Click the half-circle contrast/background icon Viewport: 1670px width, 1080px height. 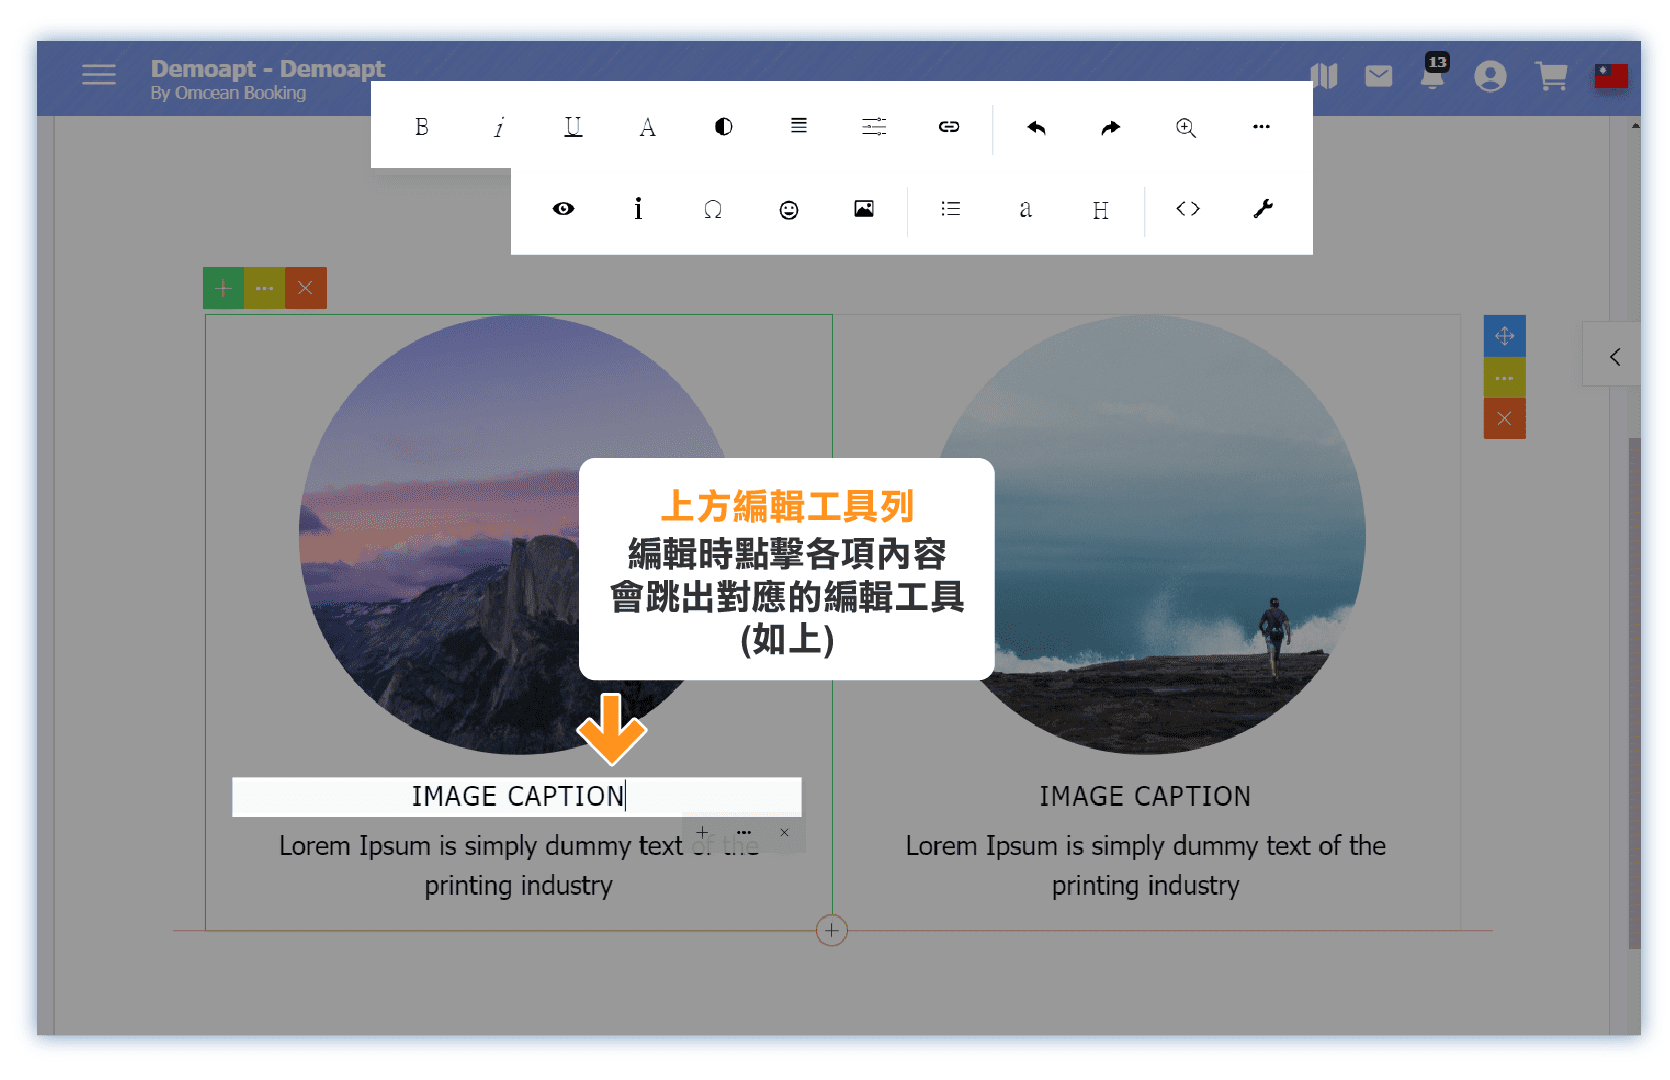point(723,127)
